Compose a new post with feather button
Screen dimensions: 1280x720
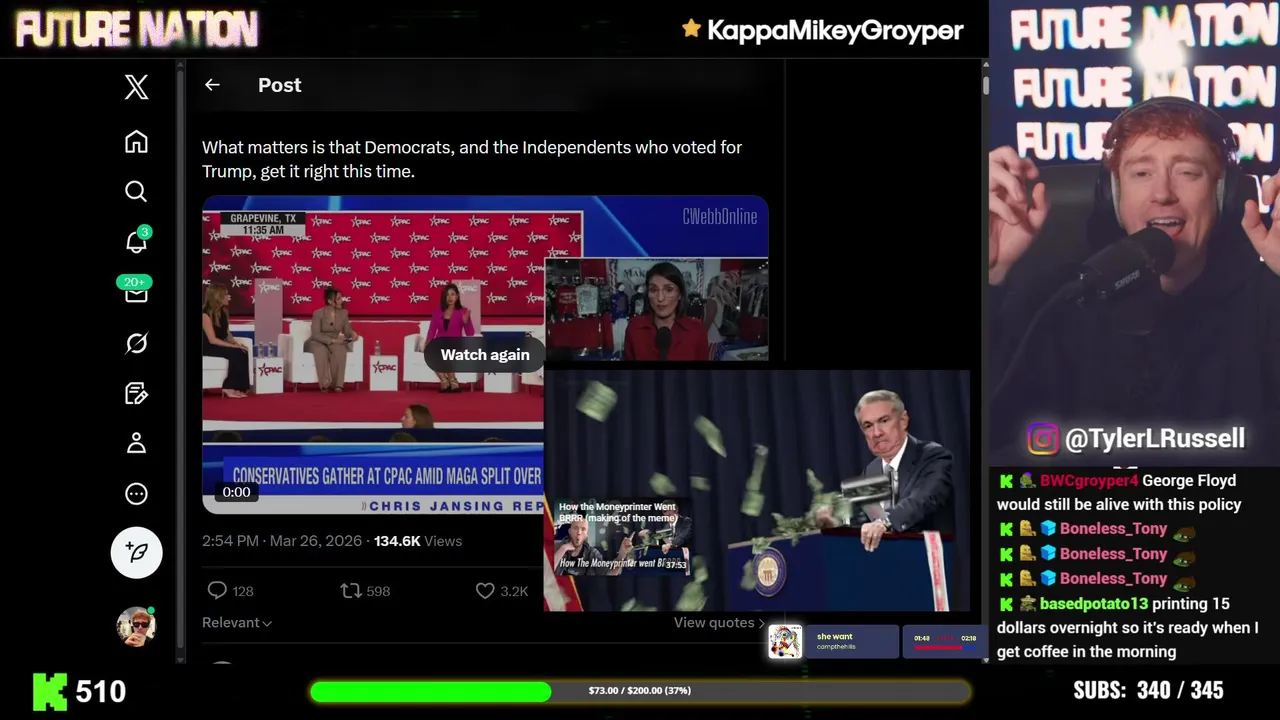136,552
